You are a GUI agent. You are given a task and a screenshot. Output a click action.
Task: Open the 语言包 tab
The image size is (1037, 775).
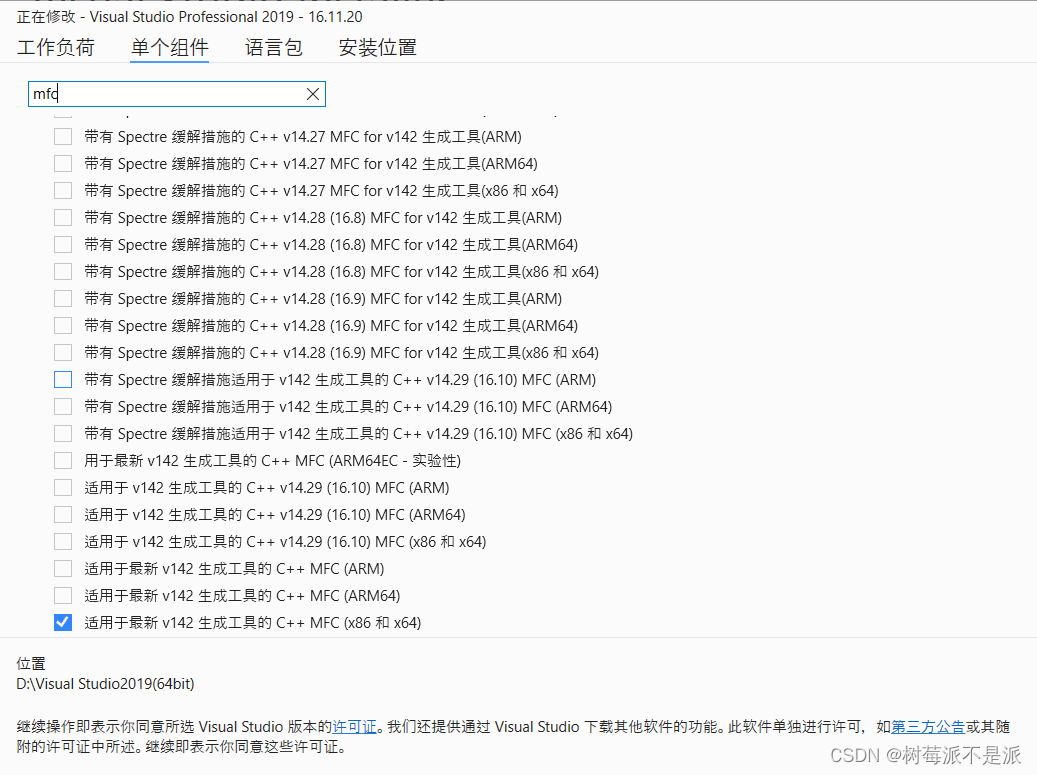[x=273, y=48]
